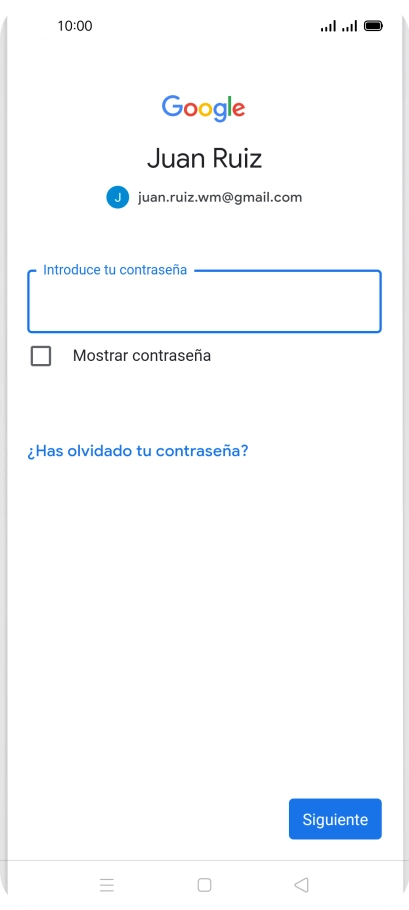Tap the 10:00 clock in status bar

click(x=75, y=26)
